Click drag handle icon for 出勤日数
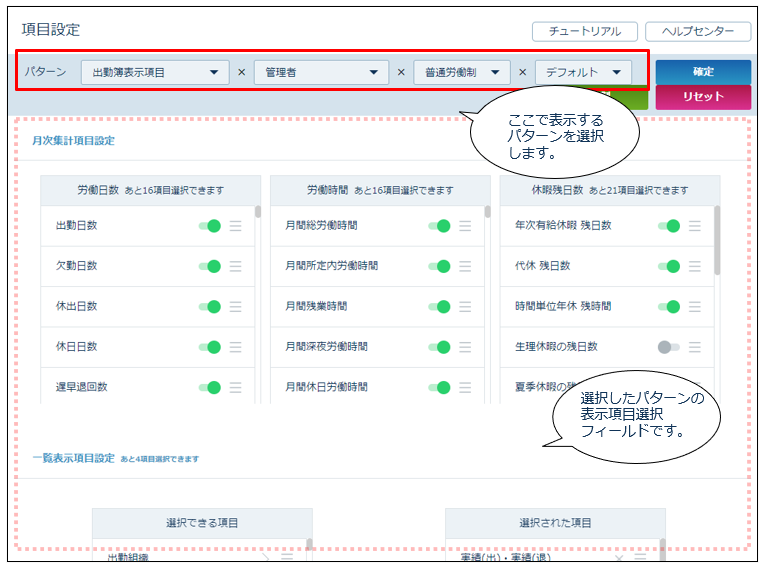 tap(235, 226)
